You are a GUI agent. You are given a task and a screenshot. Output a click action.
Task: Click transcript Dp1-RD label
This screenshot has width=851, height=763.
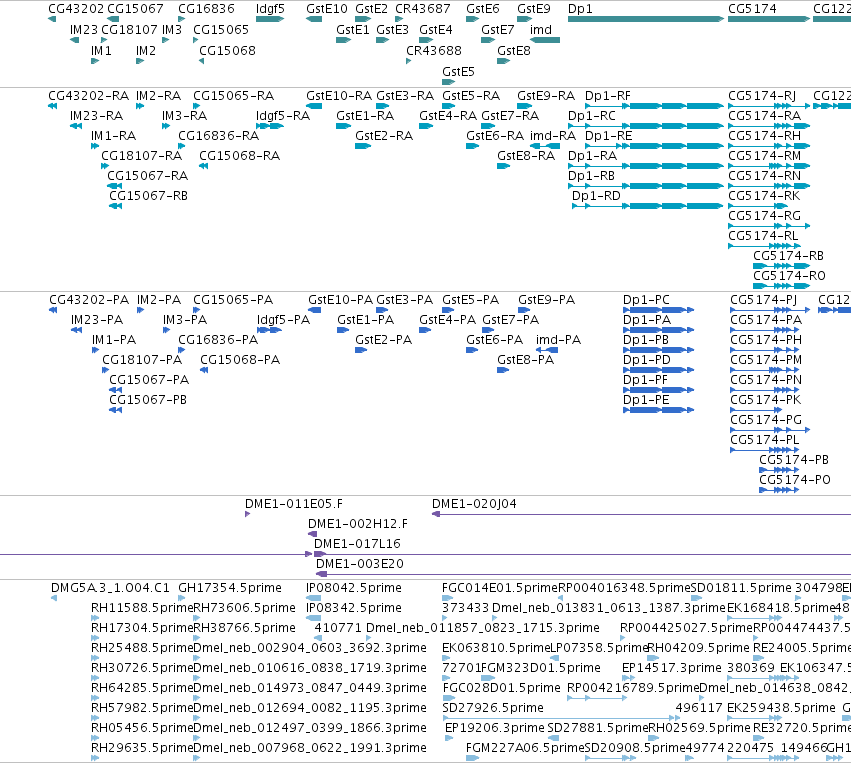(x=596, y=195)
